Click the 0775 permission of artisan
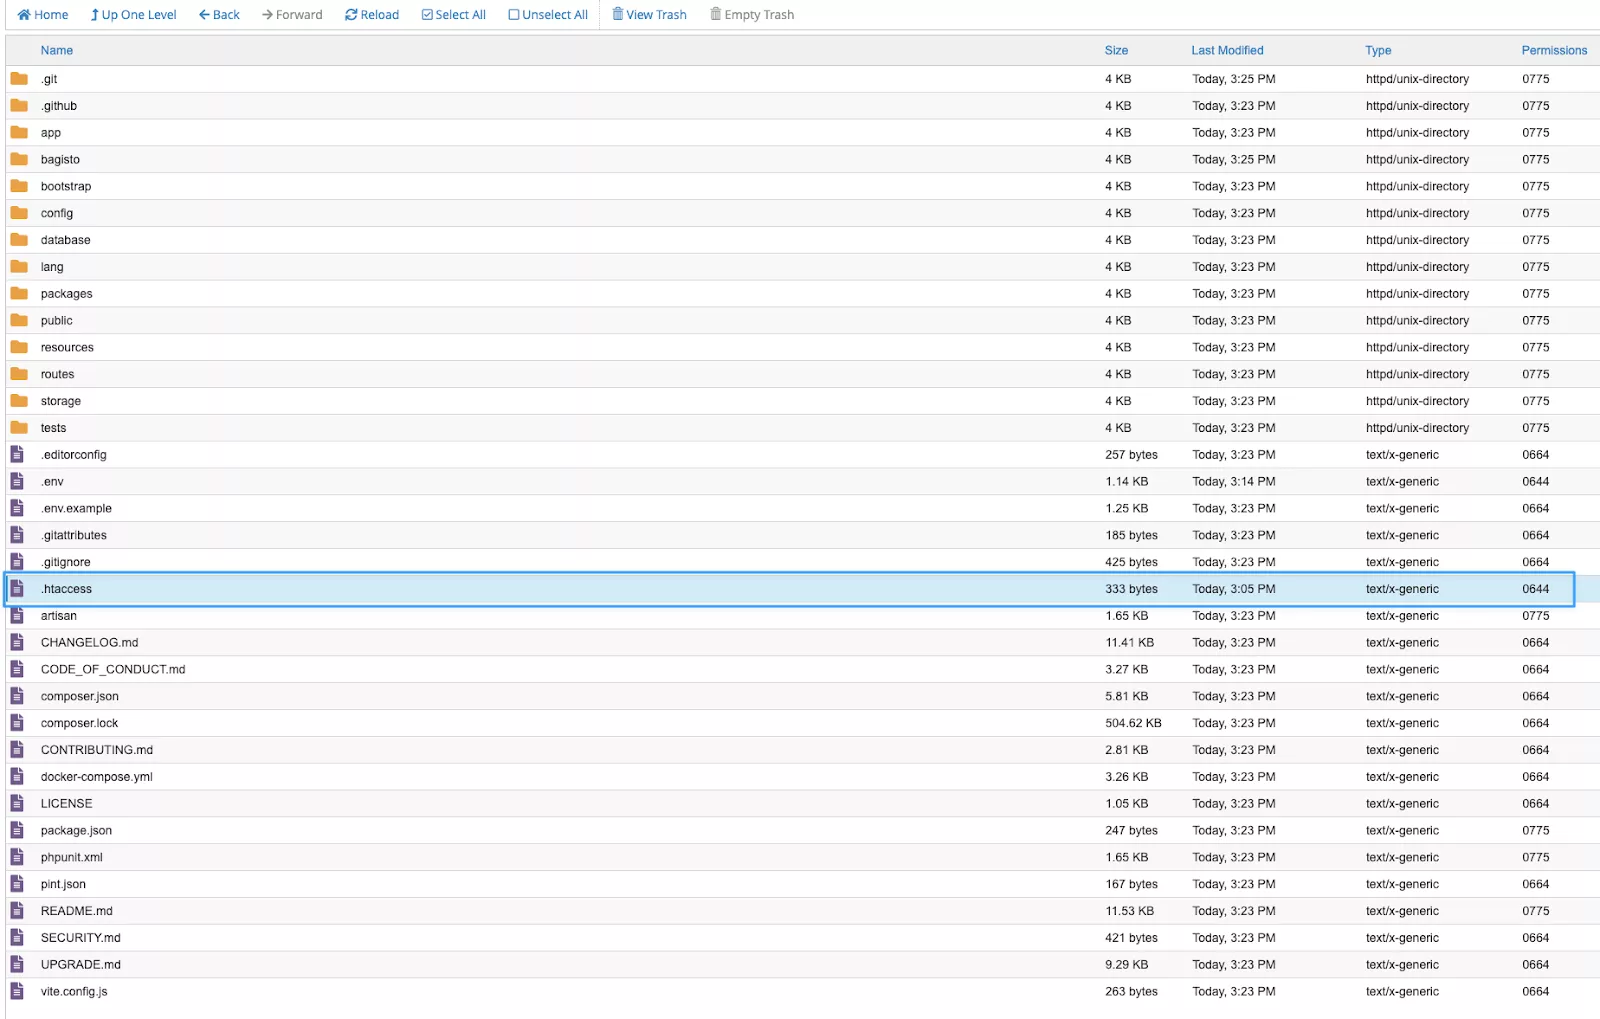The image size is (1600, 1019). coord(1535,616)
